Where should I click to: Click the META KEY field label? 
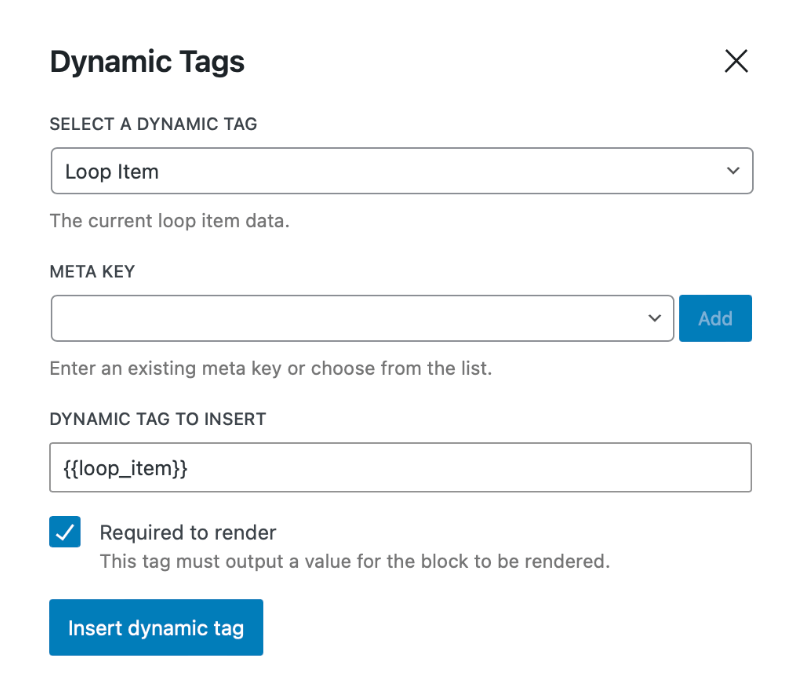[x=92, y=271]
